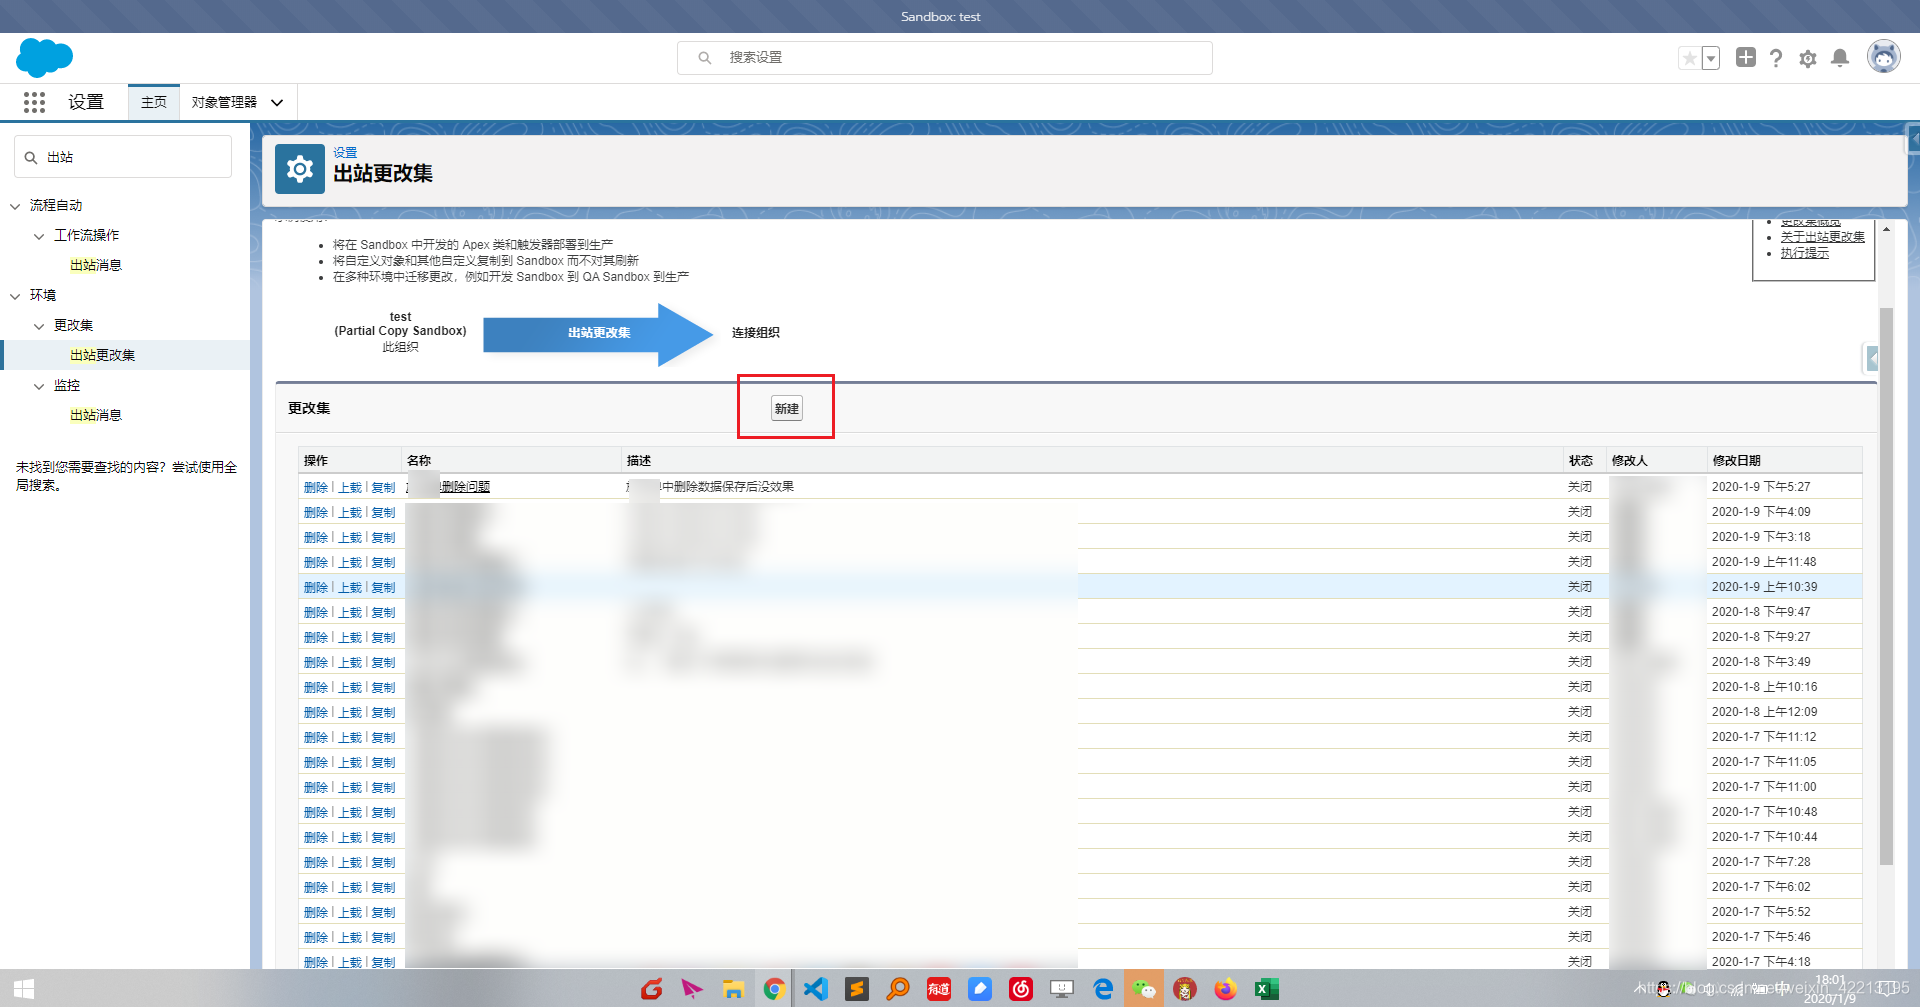Upload the change set dated 2020-1-8 上午10:16
1920x1007 pixels.
pyautogui.click(x=350, y=687)
